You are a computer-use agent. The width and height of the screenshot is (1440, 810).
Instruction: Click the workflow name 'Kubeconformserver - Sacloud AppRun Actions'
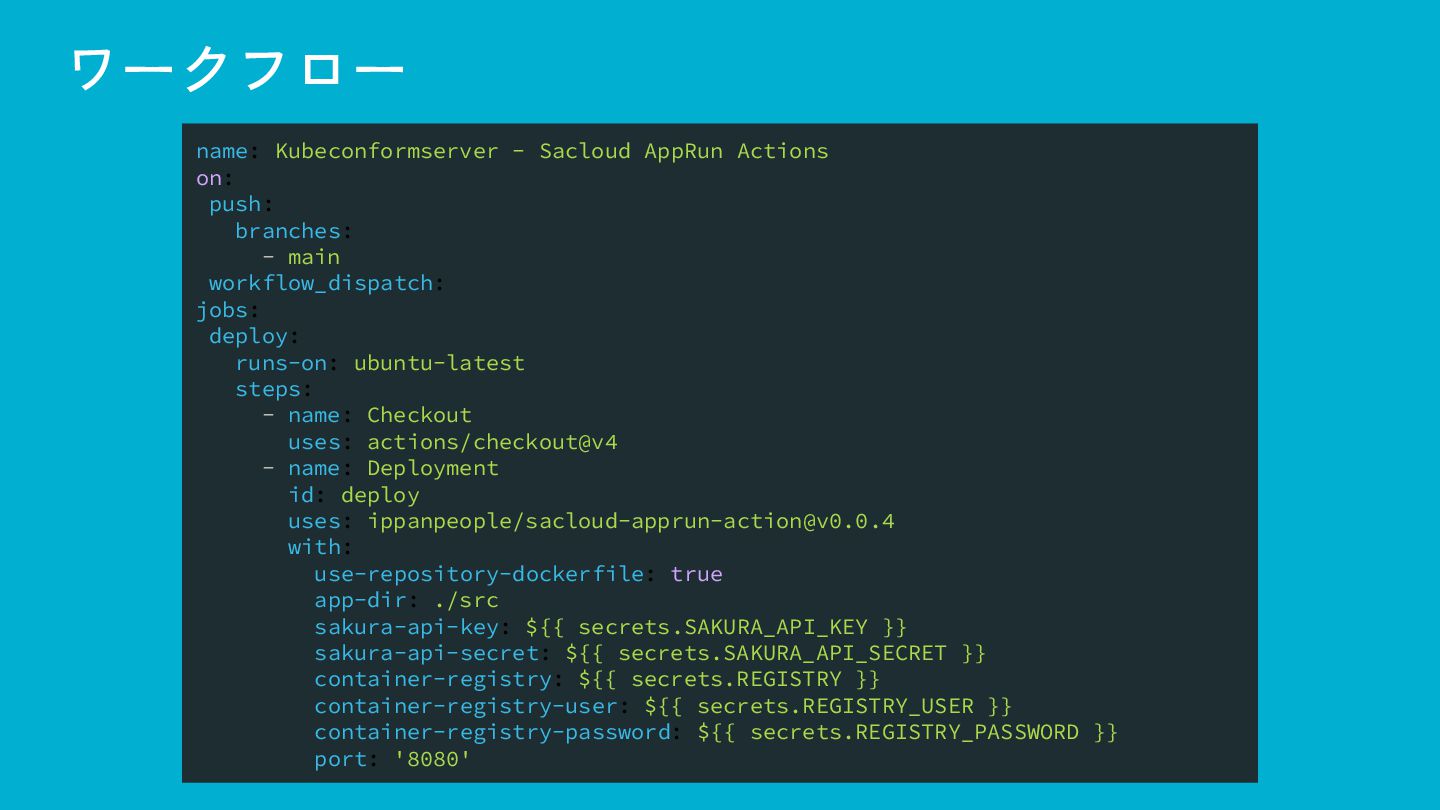552,151
